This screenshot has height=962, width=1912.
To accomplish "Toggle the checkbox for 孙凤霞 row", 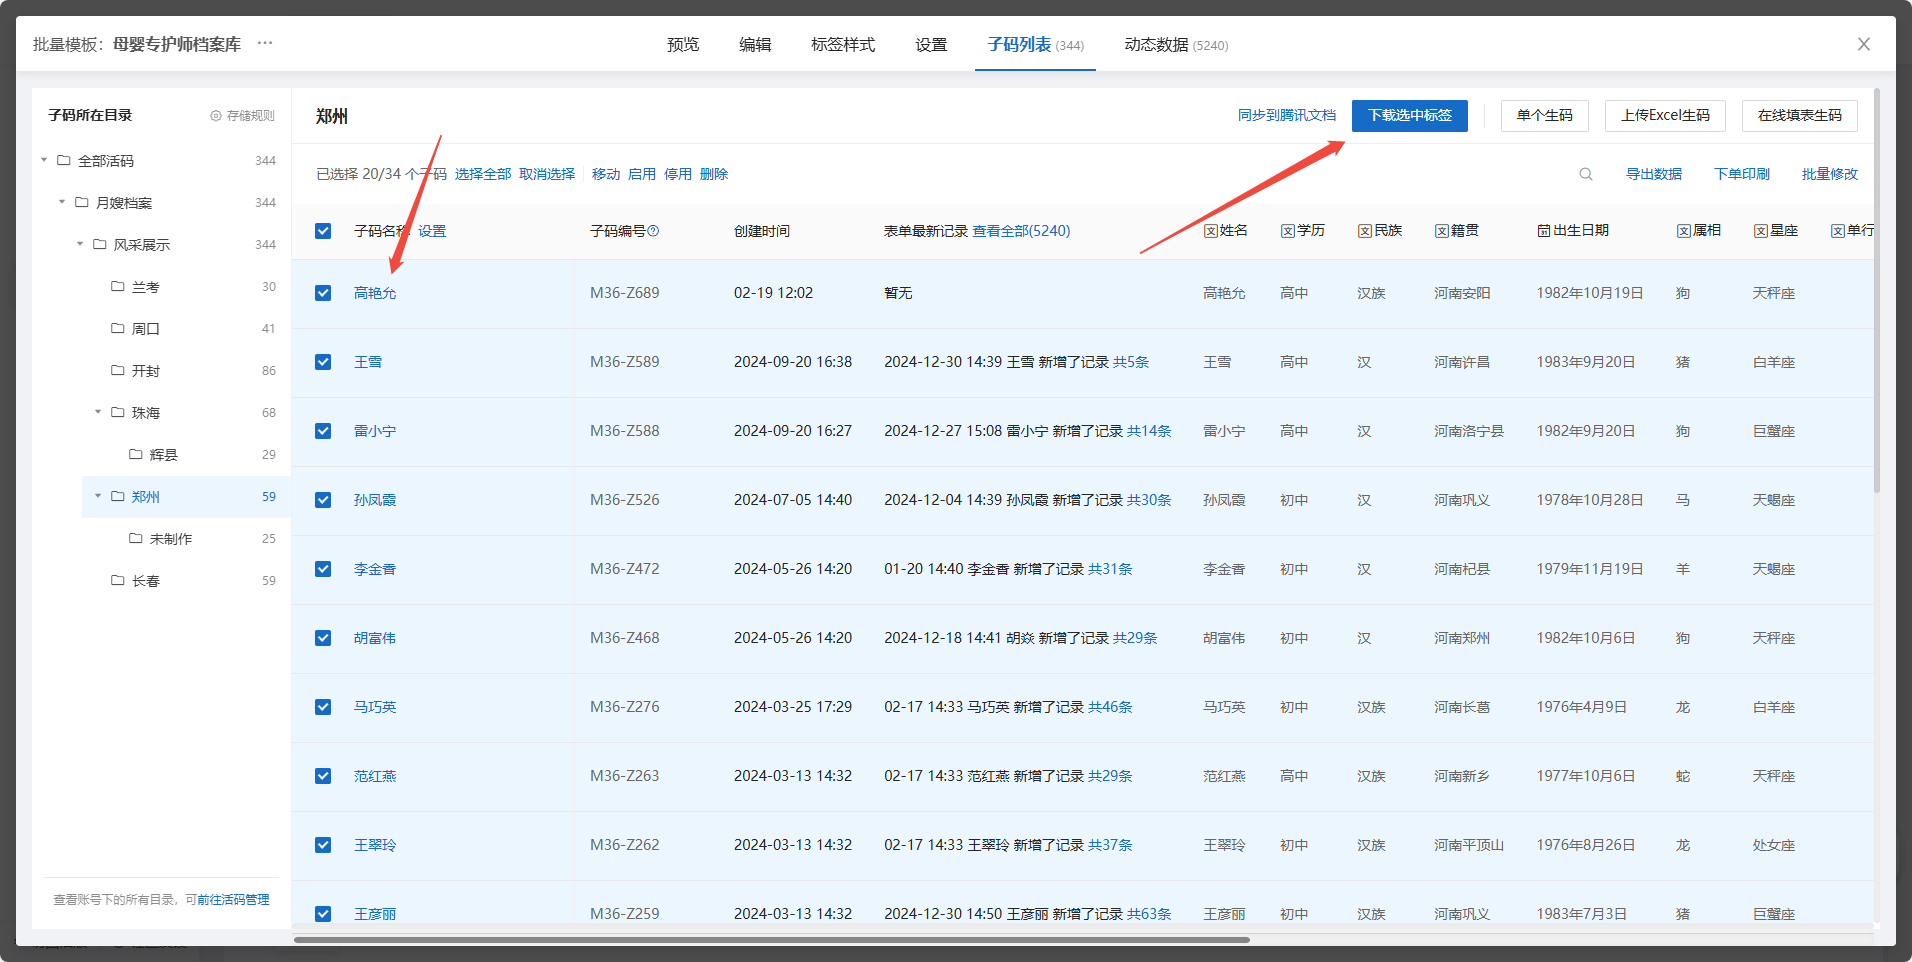I will (323, 500).
